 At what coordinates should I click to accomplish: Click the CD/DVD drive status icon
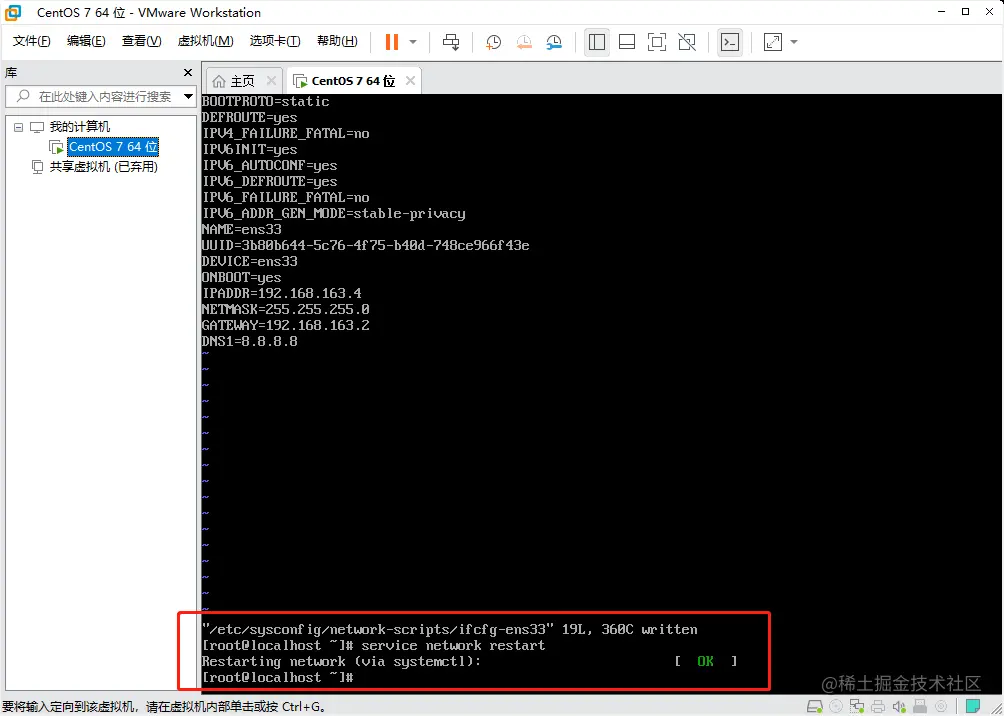click(x=836, y=707)
